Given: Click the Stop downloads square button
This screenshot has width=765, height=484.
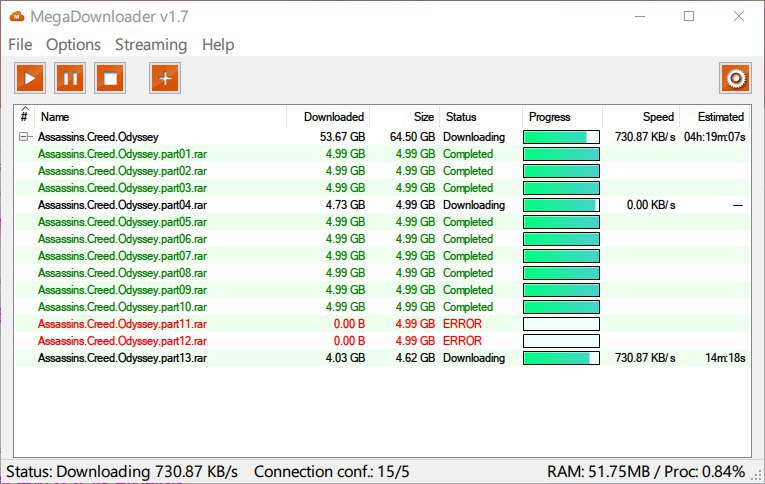Looking at the screenshot, I should click(x=110, y=78).
